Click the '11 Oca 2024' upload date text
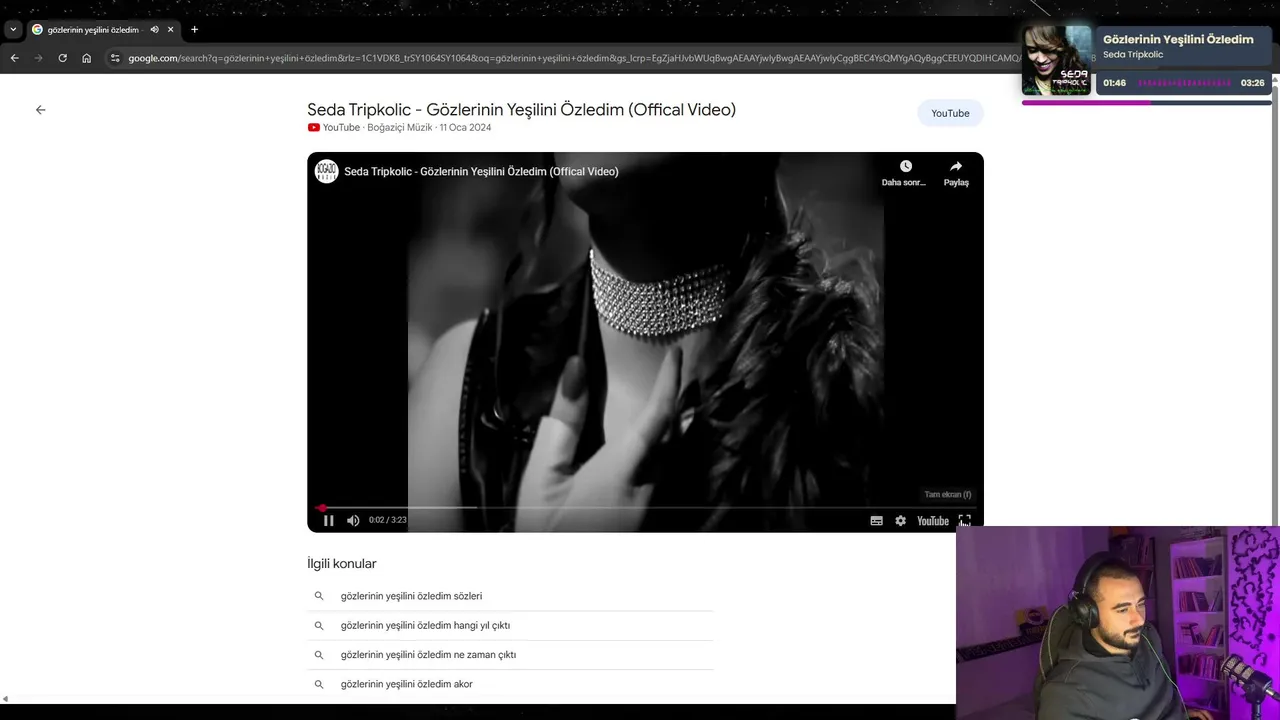Image resolution: width=1280 pixels, height=720 pixels. click(x=466, y=128)
